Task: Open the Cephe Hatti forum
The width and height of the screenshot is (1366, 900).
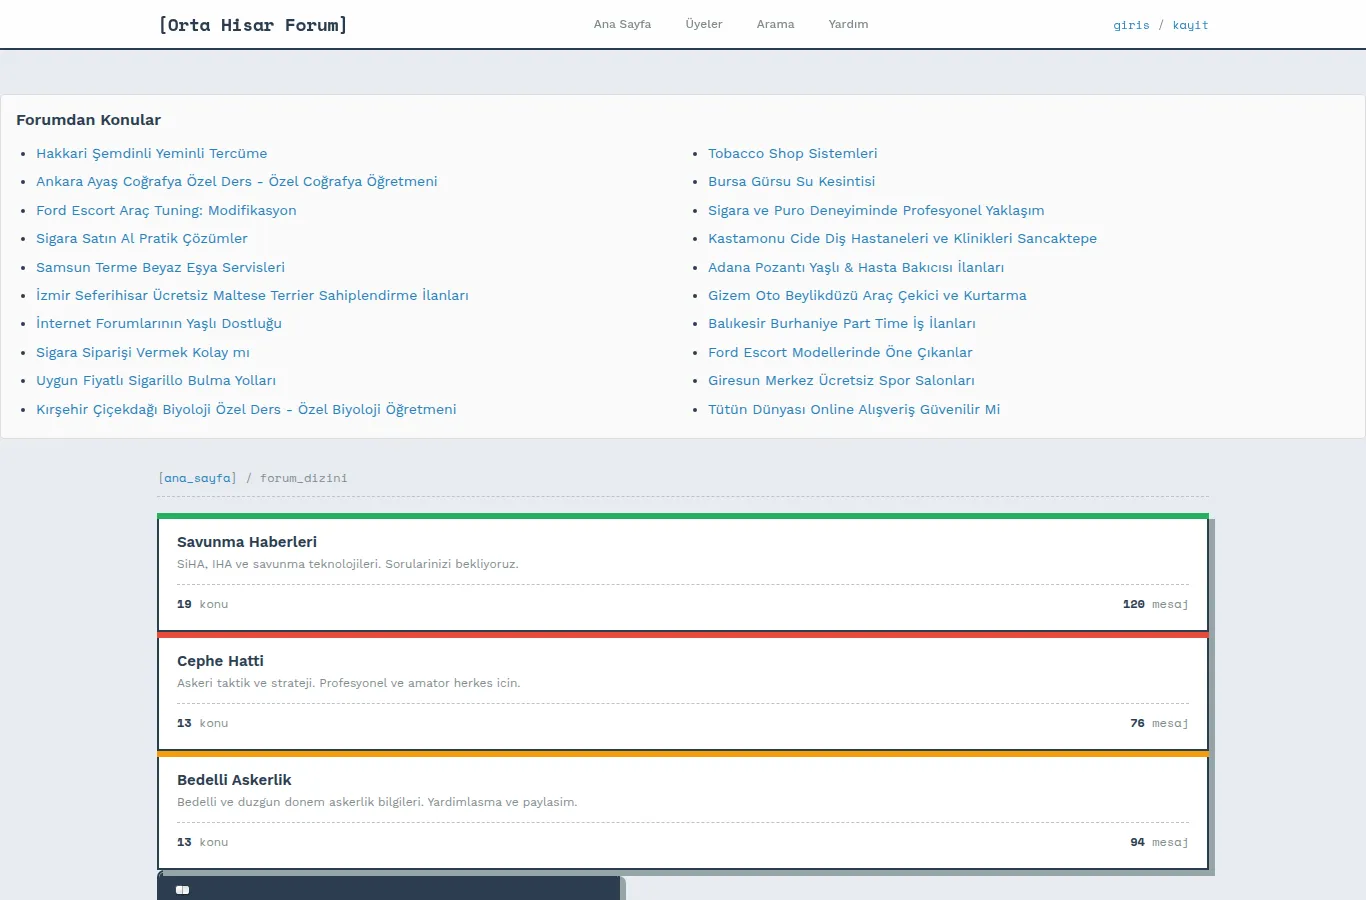Action: tap(220, 661)
